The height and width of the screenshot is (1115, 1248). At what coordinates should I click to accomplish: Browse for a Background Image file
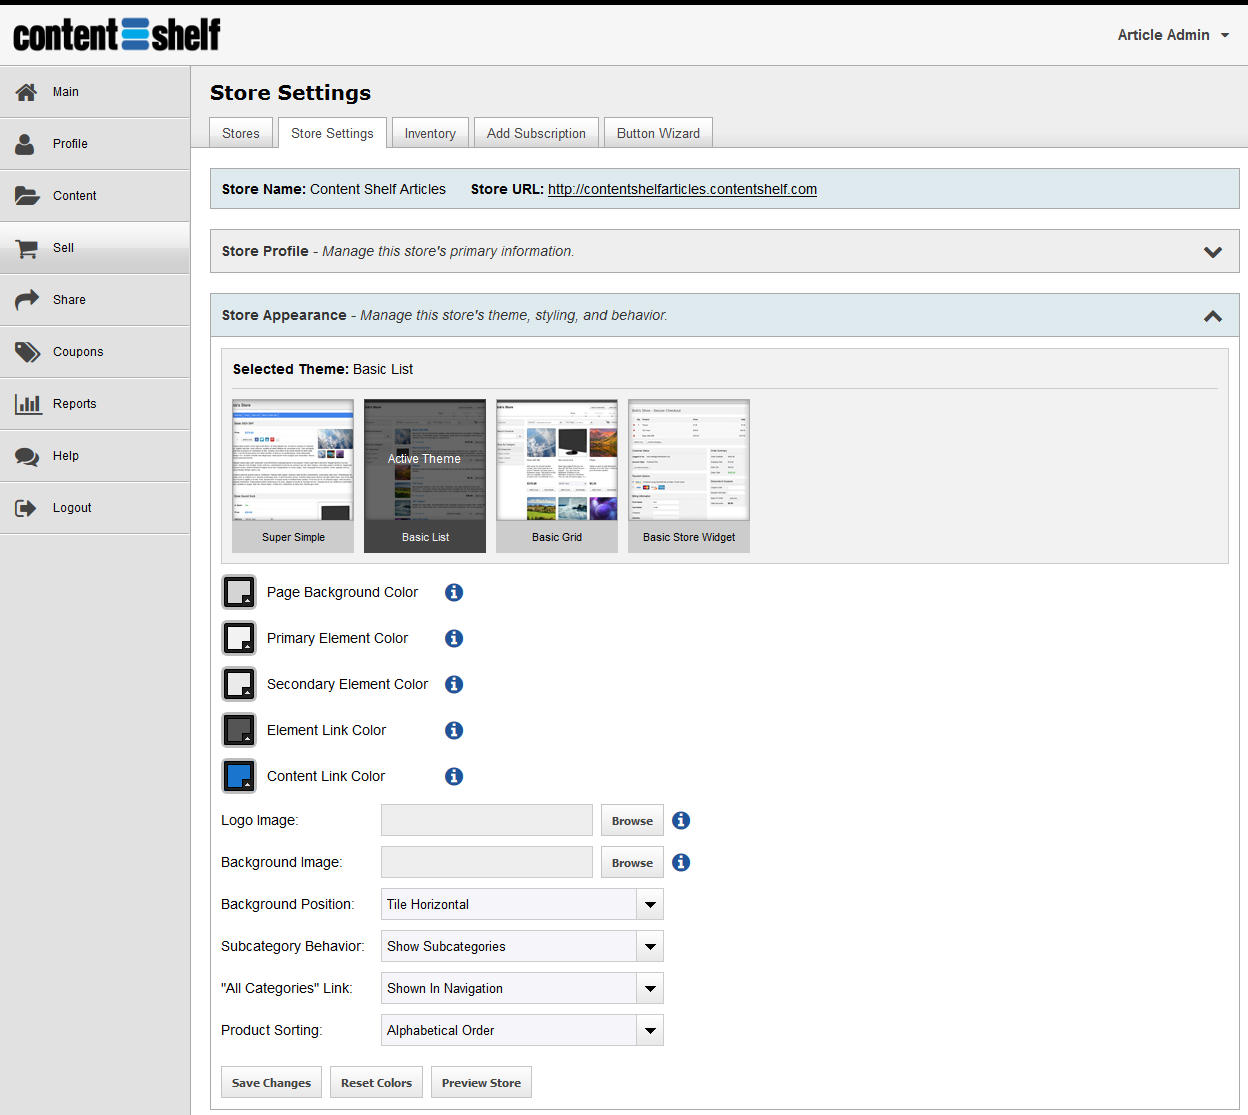[632, 862]
